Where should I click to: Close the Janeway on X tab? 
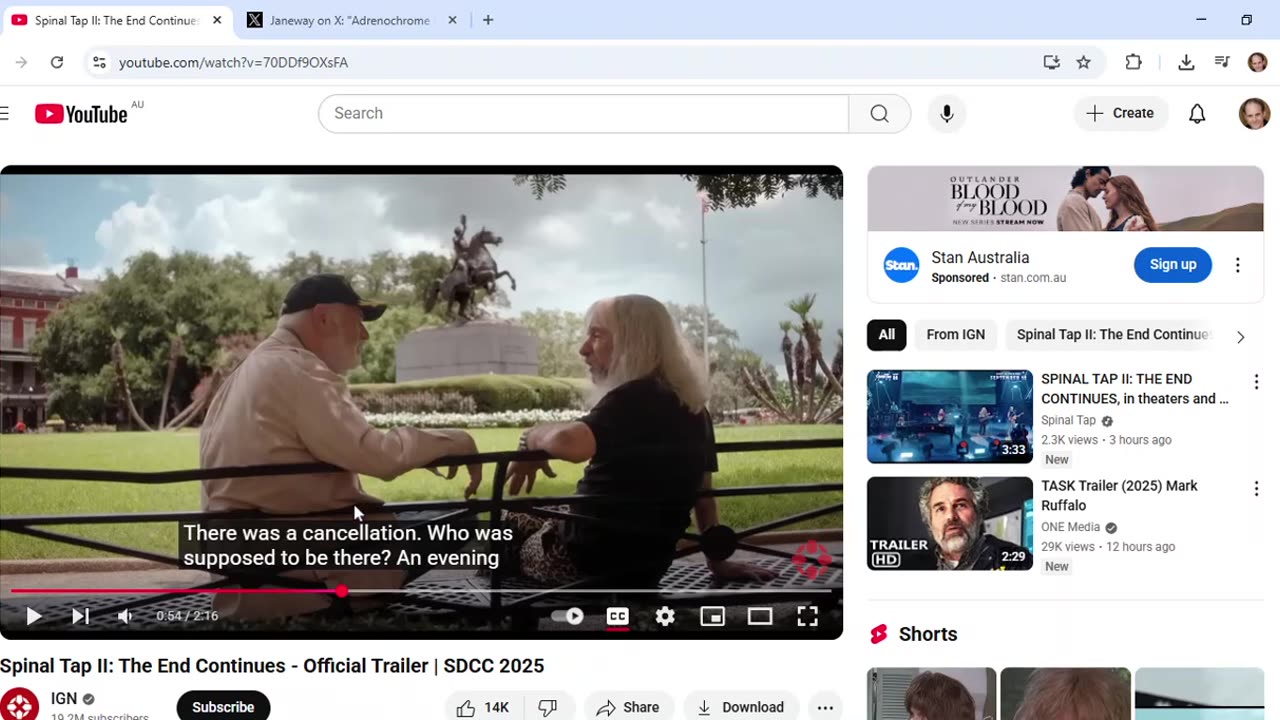coord(452,20)
